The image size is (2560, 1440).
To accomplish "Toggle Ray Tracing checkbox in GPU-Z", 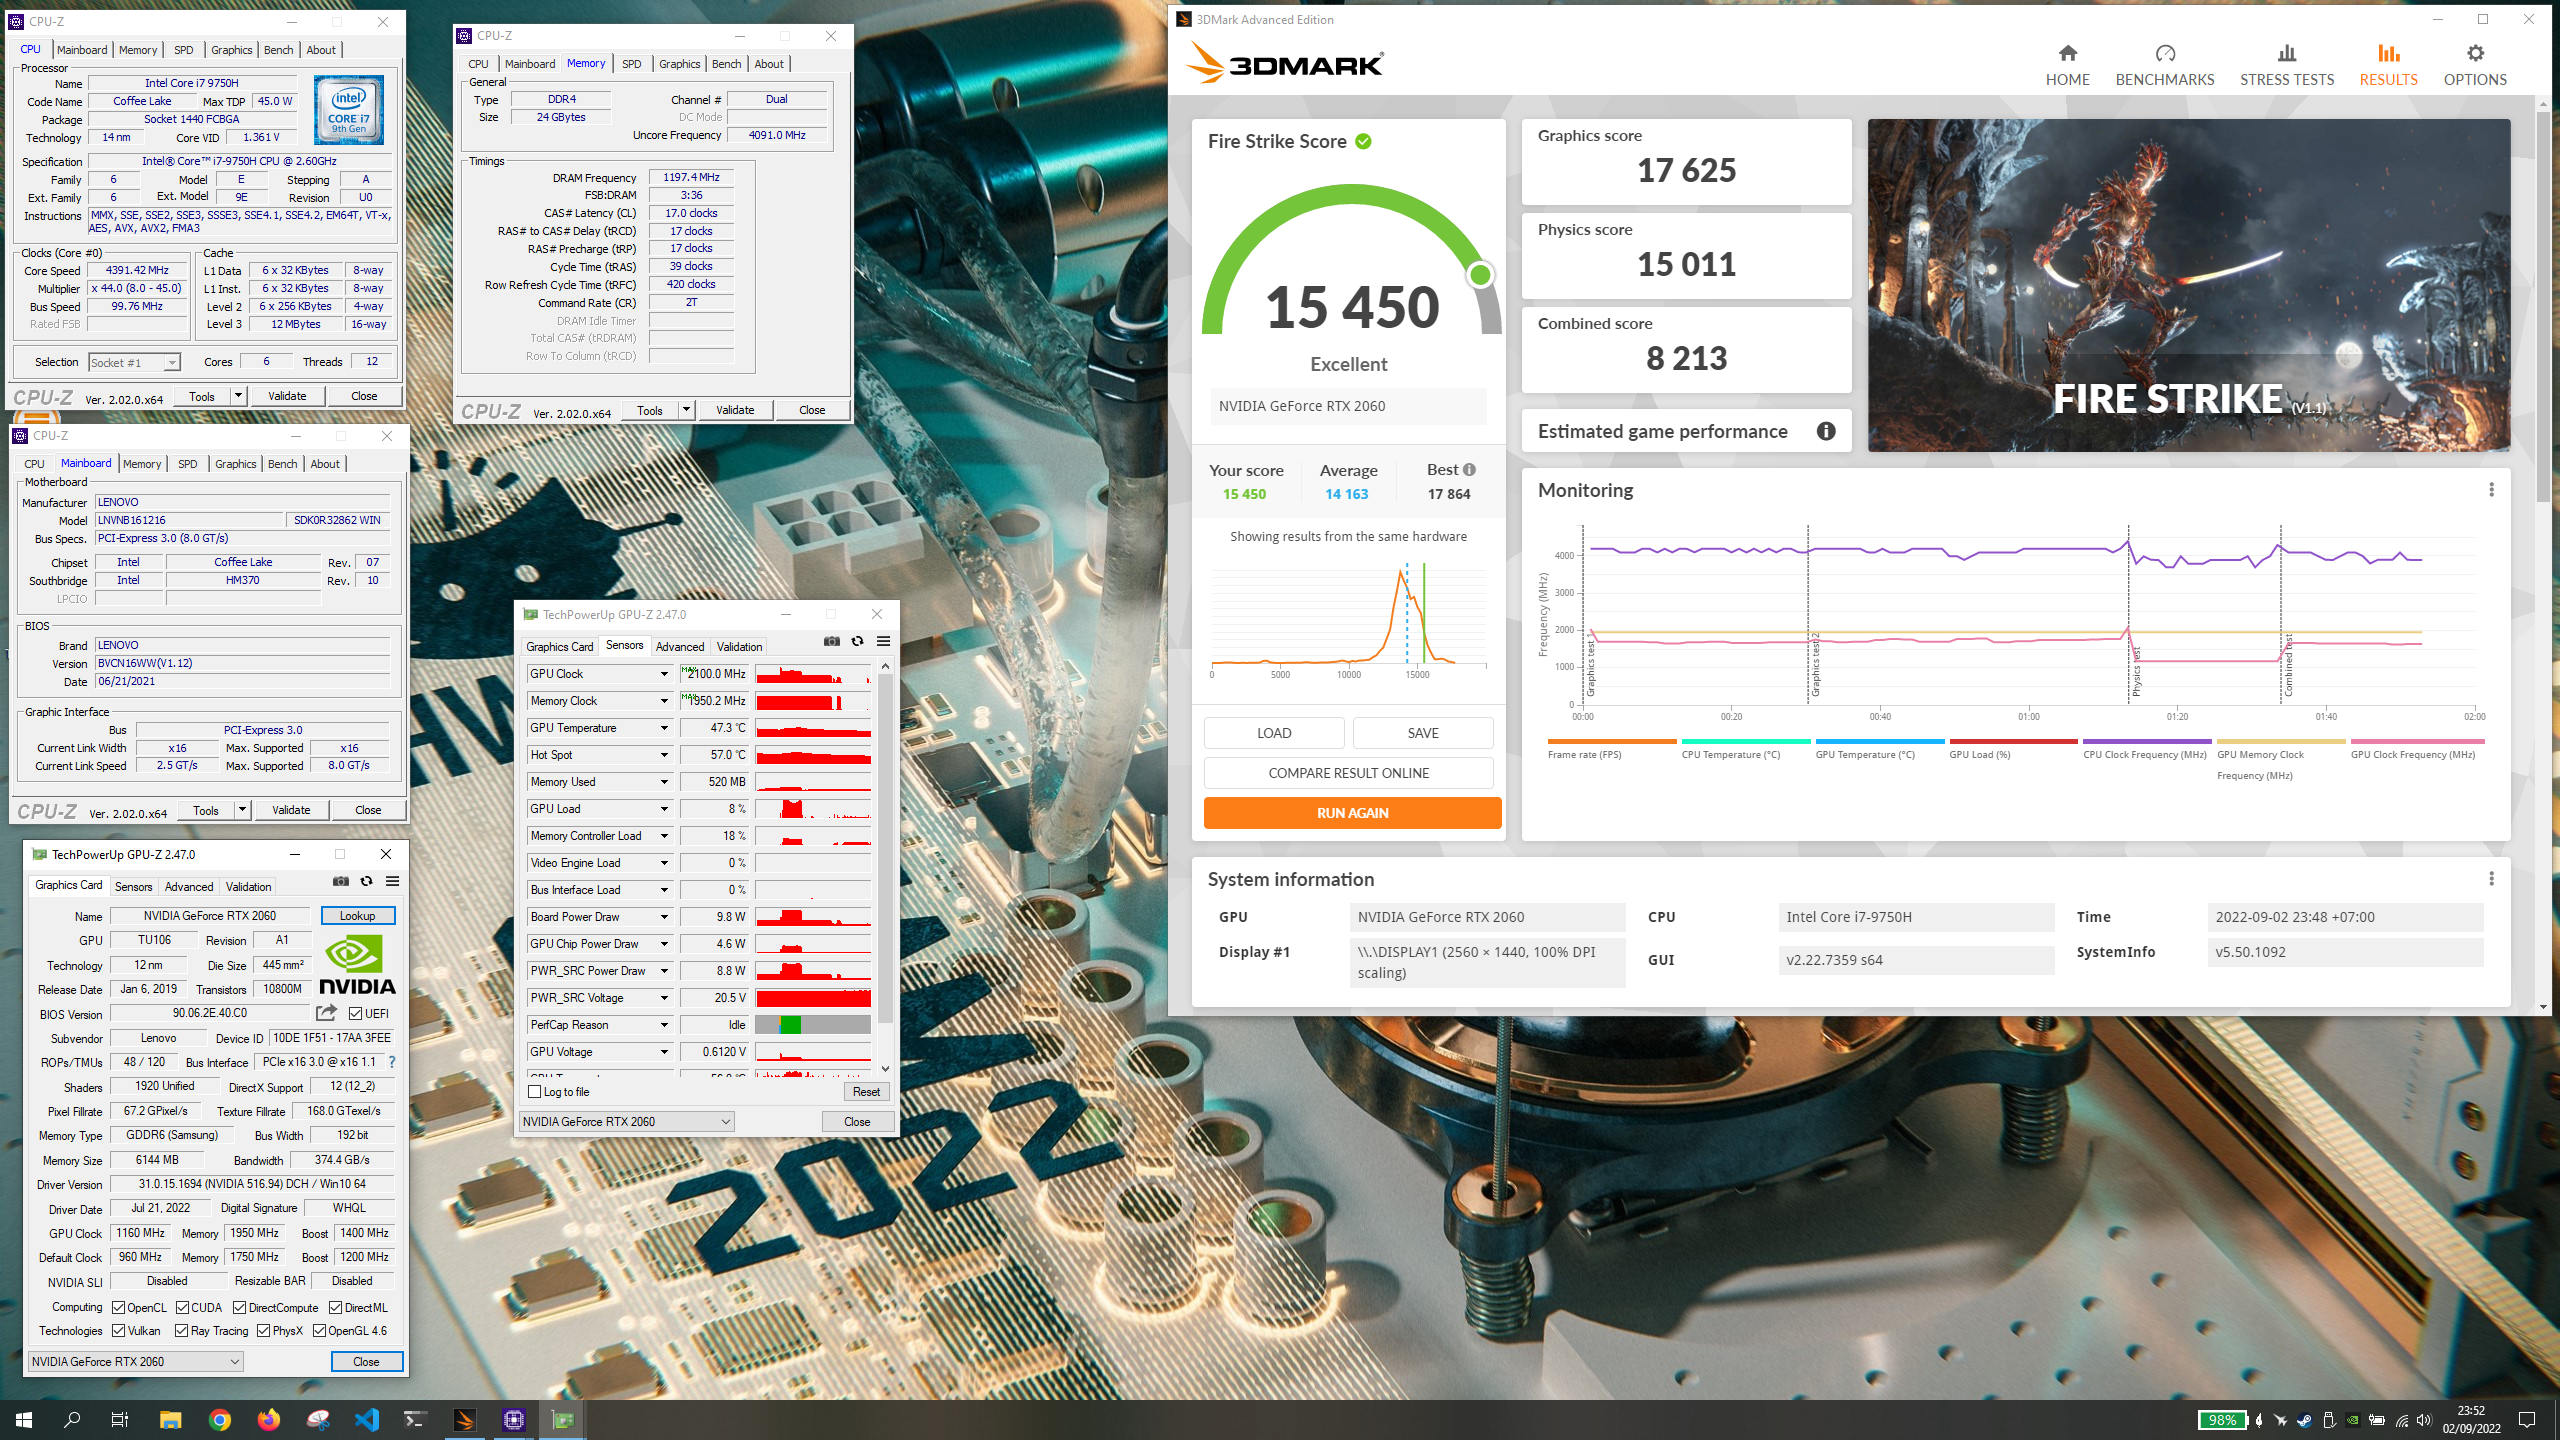I will (x=182, y=1331).
